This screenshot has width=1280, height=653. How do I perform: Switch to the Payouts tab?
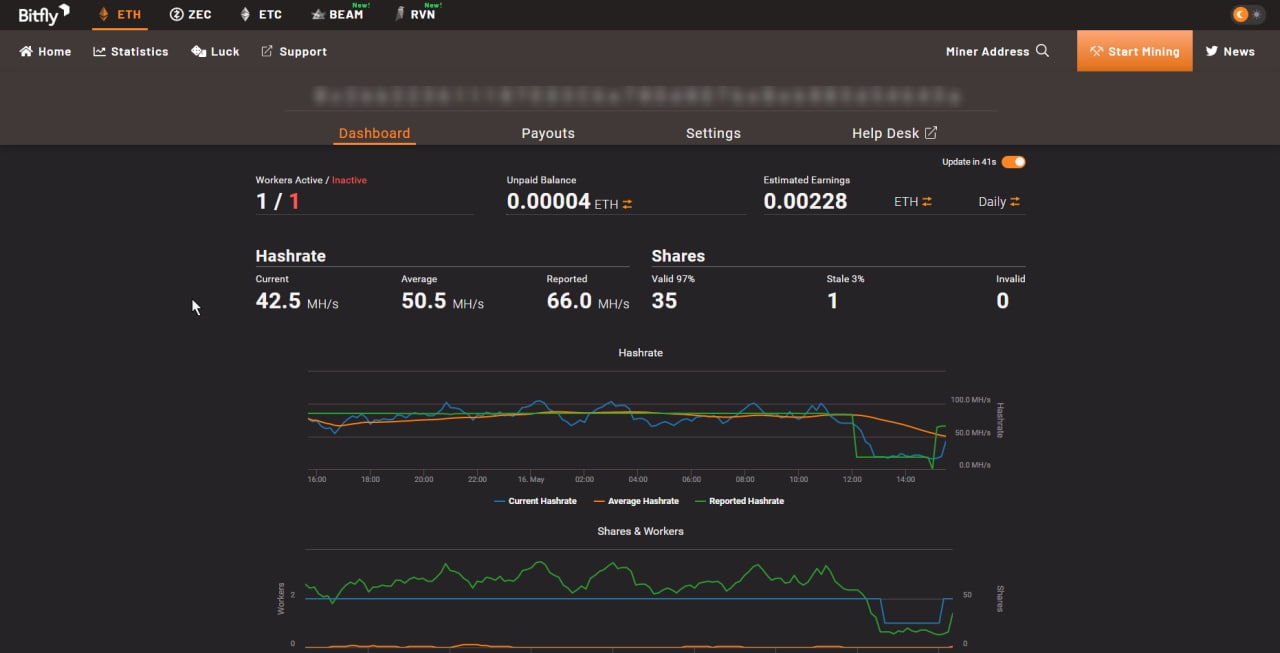[548, 133]
